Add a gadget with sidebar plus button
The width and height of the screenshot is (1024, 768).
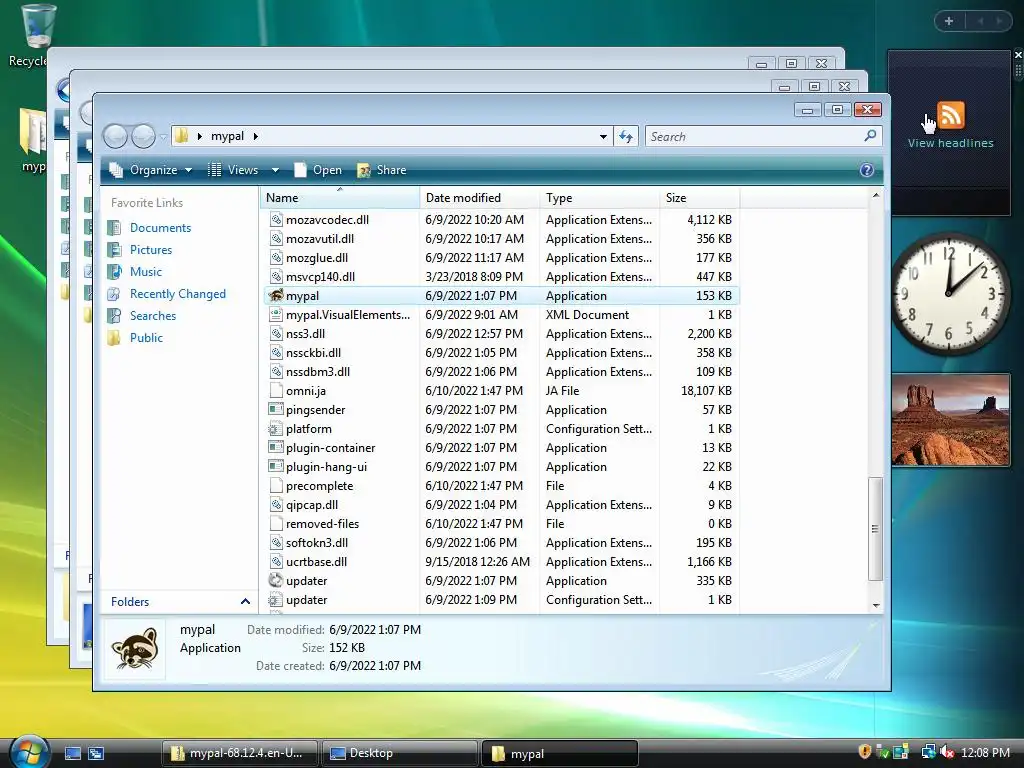[949, 21]
